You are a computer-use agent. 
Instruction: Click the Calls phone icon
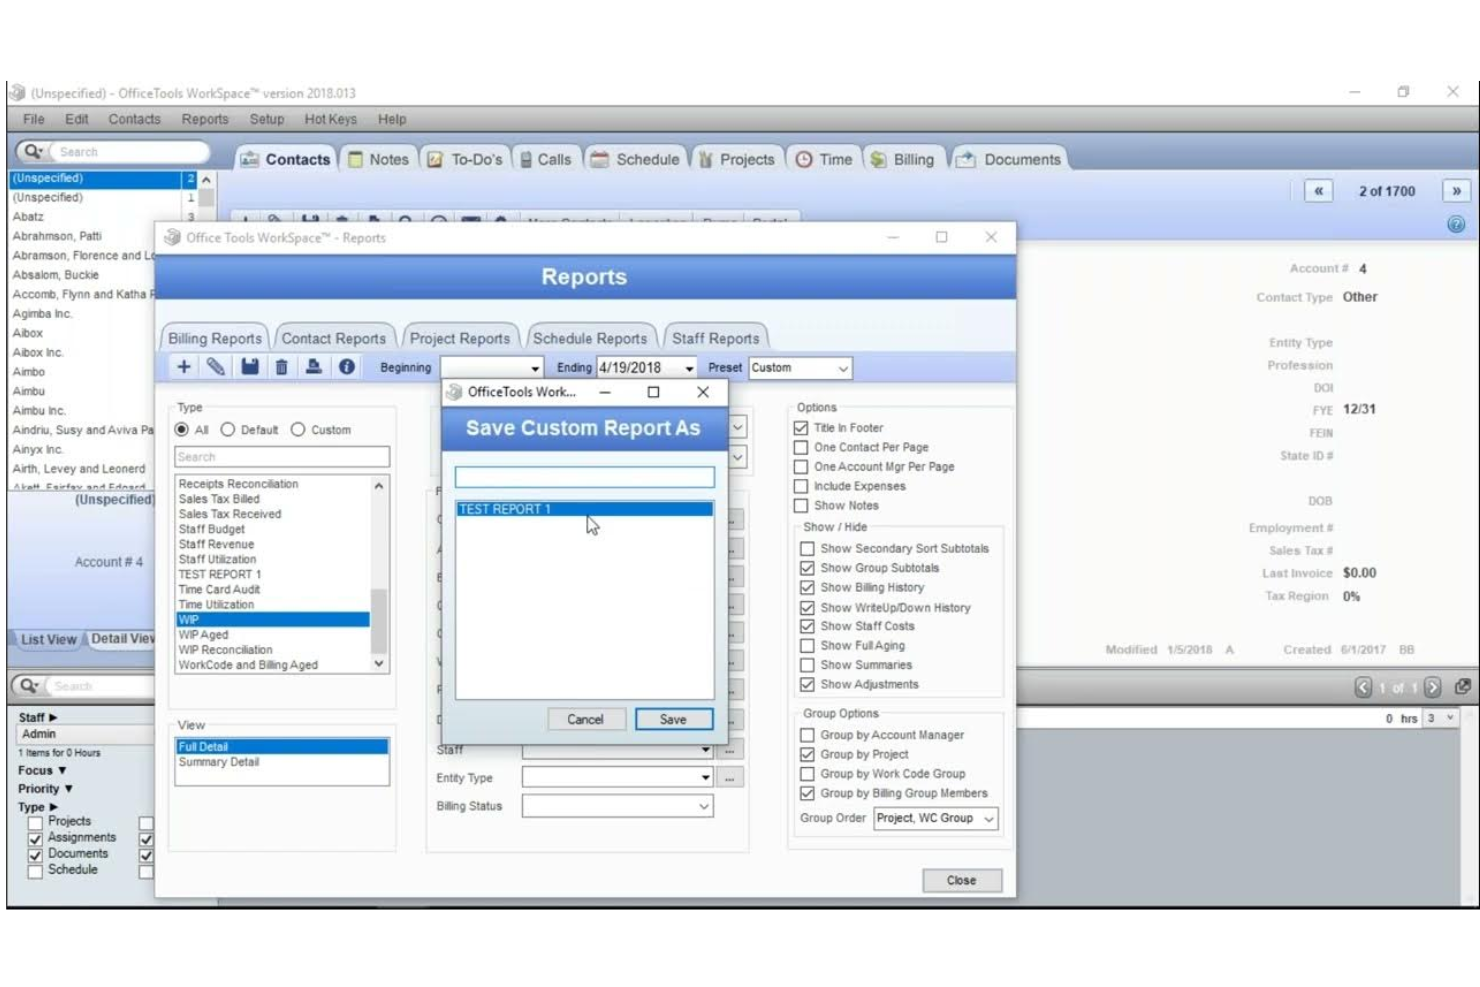[526, 159]
